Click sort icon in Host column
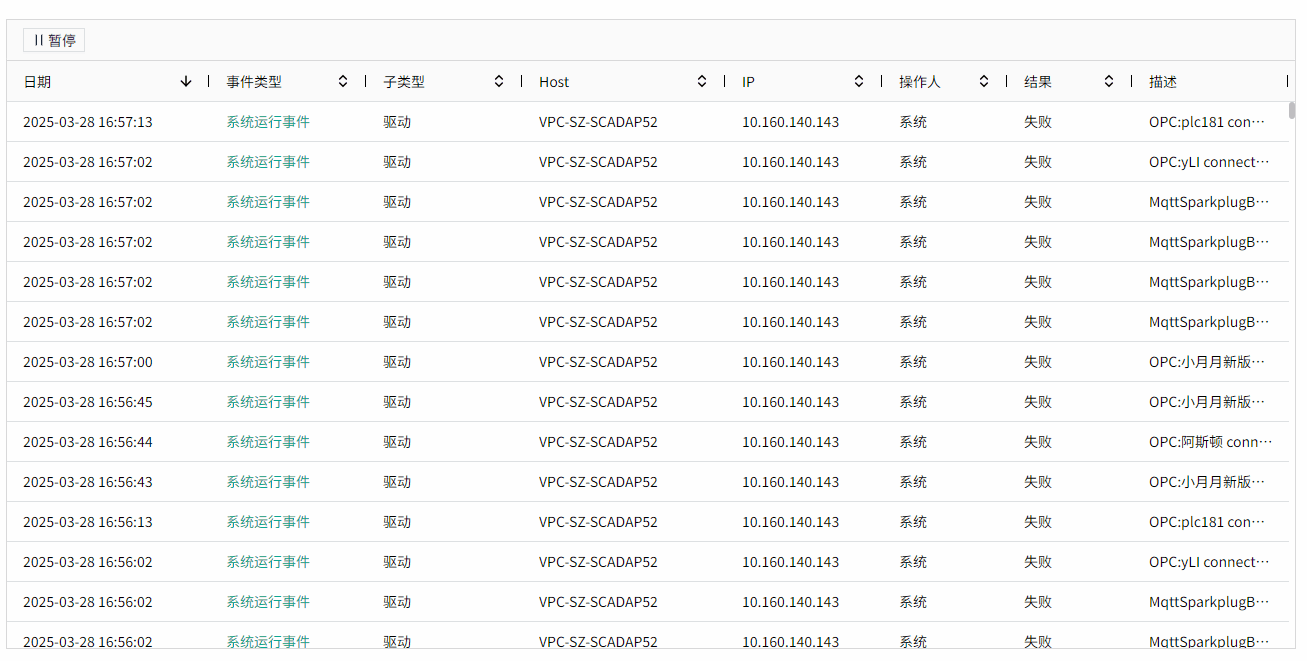 702,82
